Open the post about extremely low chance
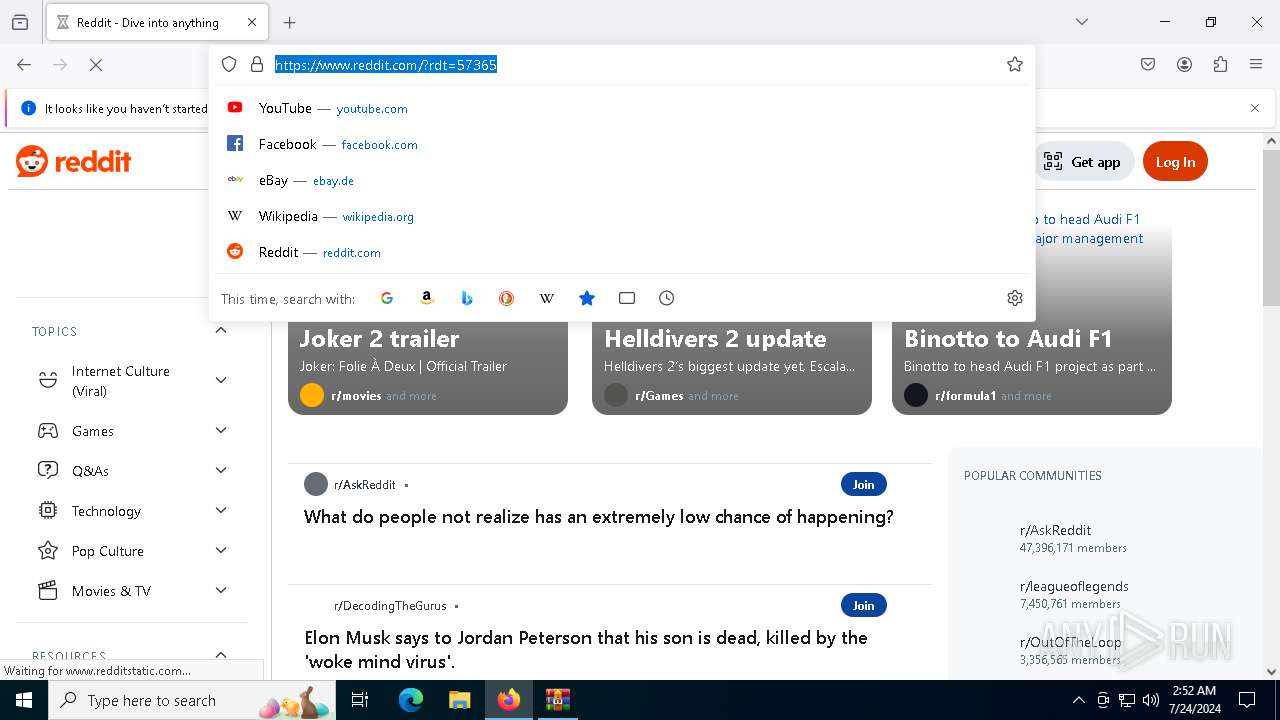Viewport: 1280px width, 720px height. [x=598, y=517]
